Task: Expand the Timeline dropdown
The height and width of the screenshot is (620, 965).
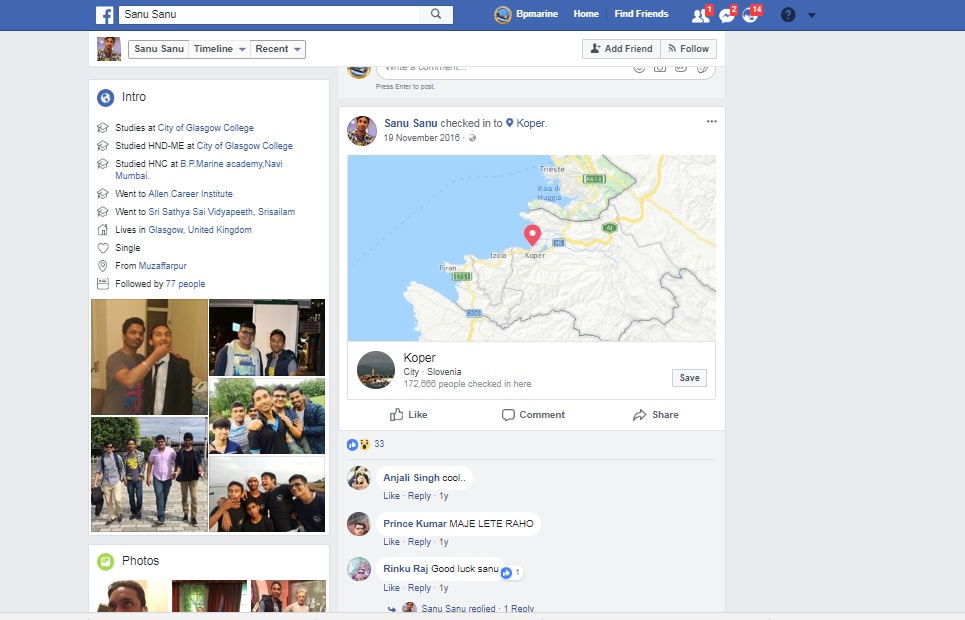Action: pyautogui.click(x=219, y=49)
